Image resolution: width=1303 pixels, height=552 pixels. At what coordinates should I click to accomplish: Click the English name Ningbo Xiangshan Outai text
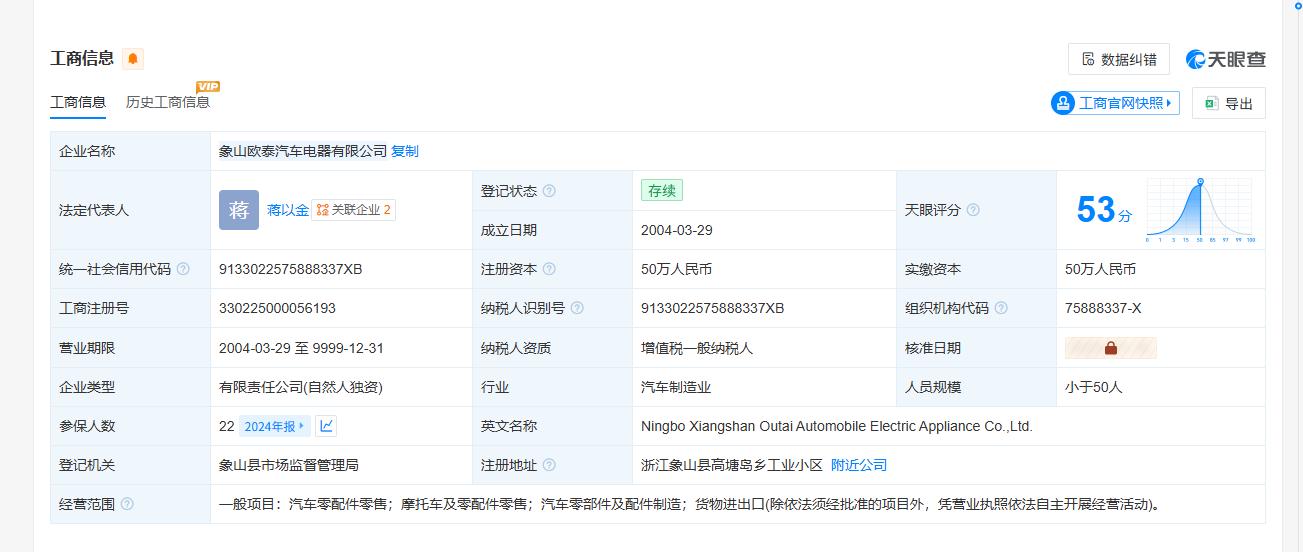pyautogui.click(x=836, y=426)
